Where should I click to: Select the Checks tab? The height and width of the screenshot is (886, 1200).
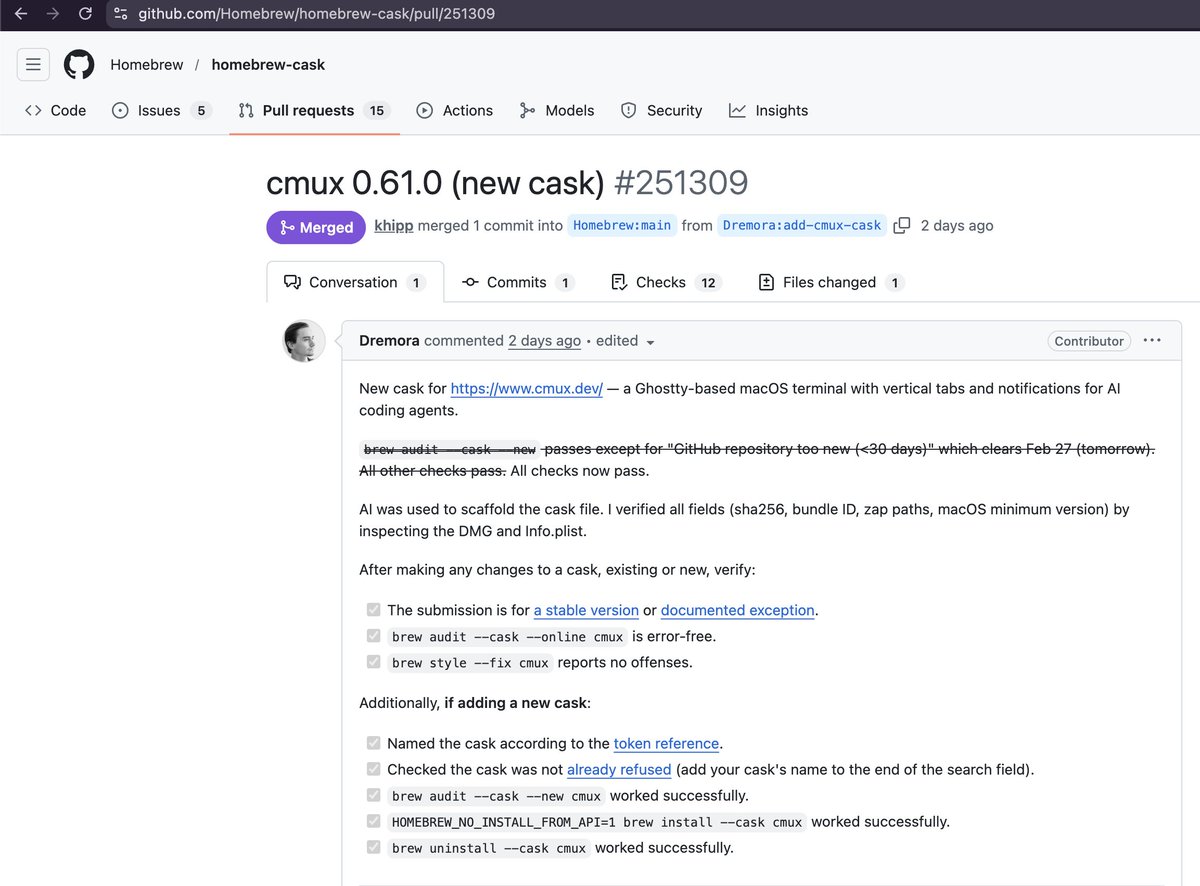click(x=665, y=283)
